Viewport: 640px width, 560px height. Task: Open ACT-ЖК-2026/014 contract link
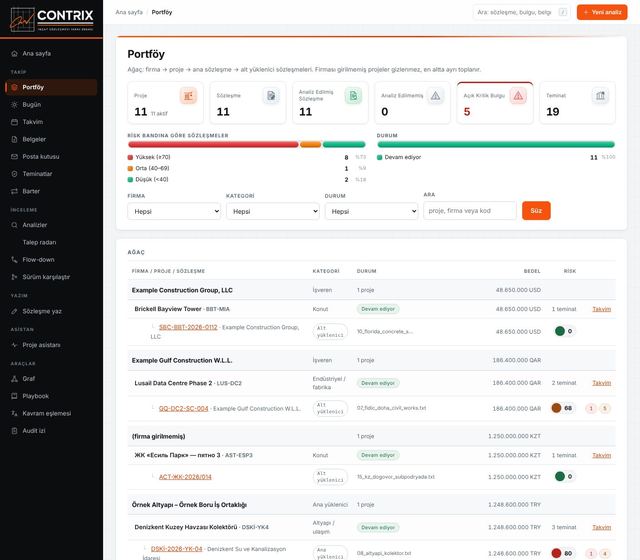pyautogui.click(x=185, y=477)
